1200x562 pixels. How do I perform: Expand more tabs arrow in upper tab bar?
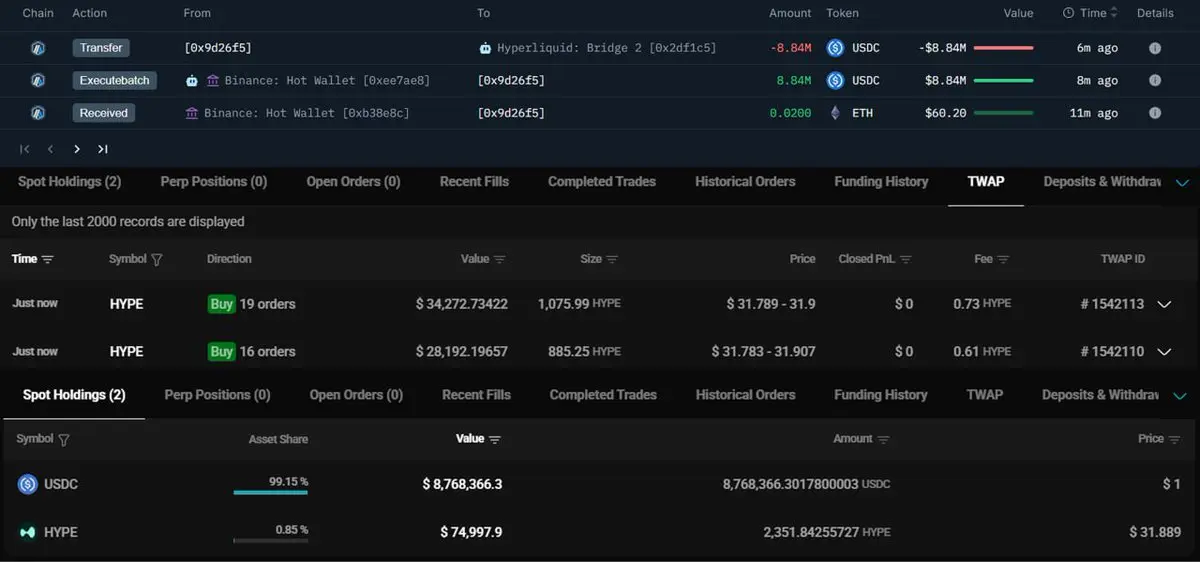(1182, 182)
